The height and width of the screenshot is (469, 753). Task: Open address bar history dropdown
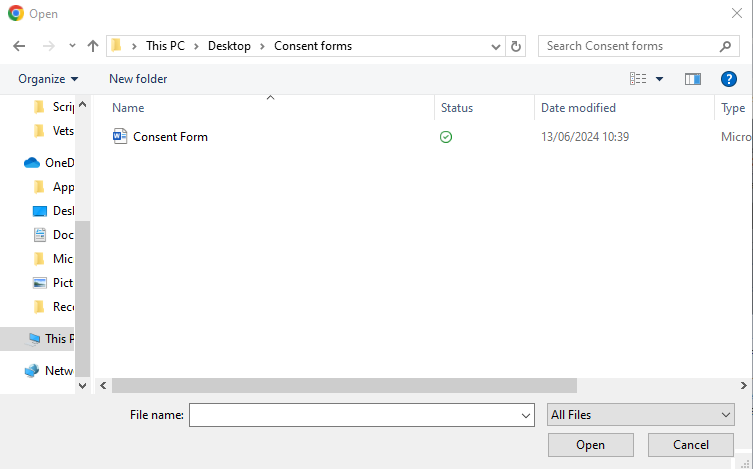pyautogui.click(x=496, y=47)
